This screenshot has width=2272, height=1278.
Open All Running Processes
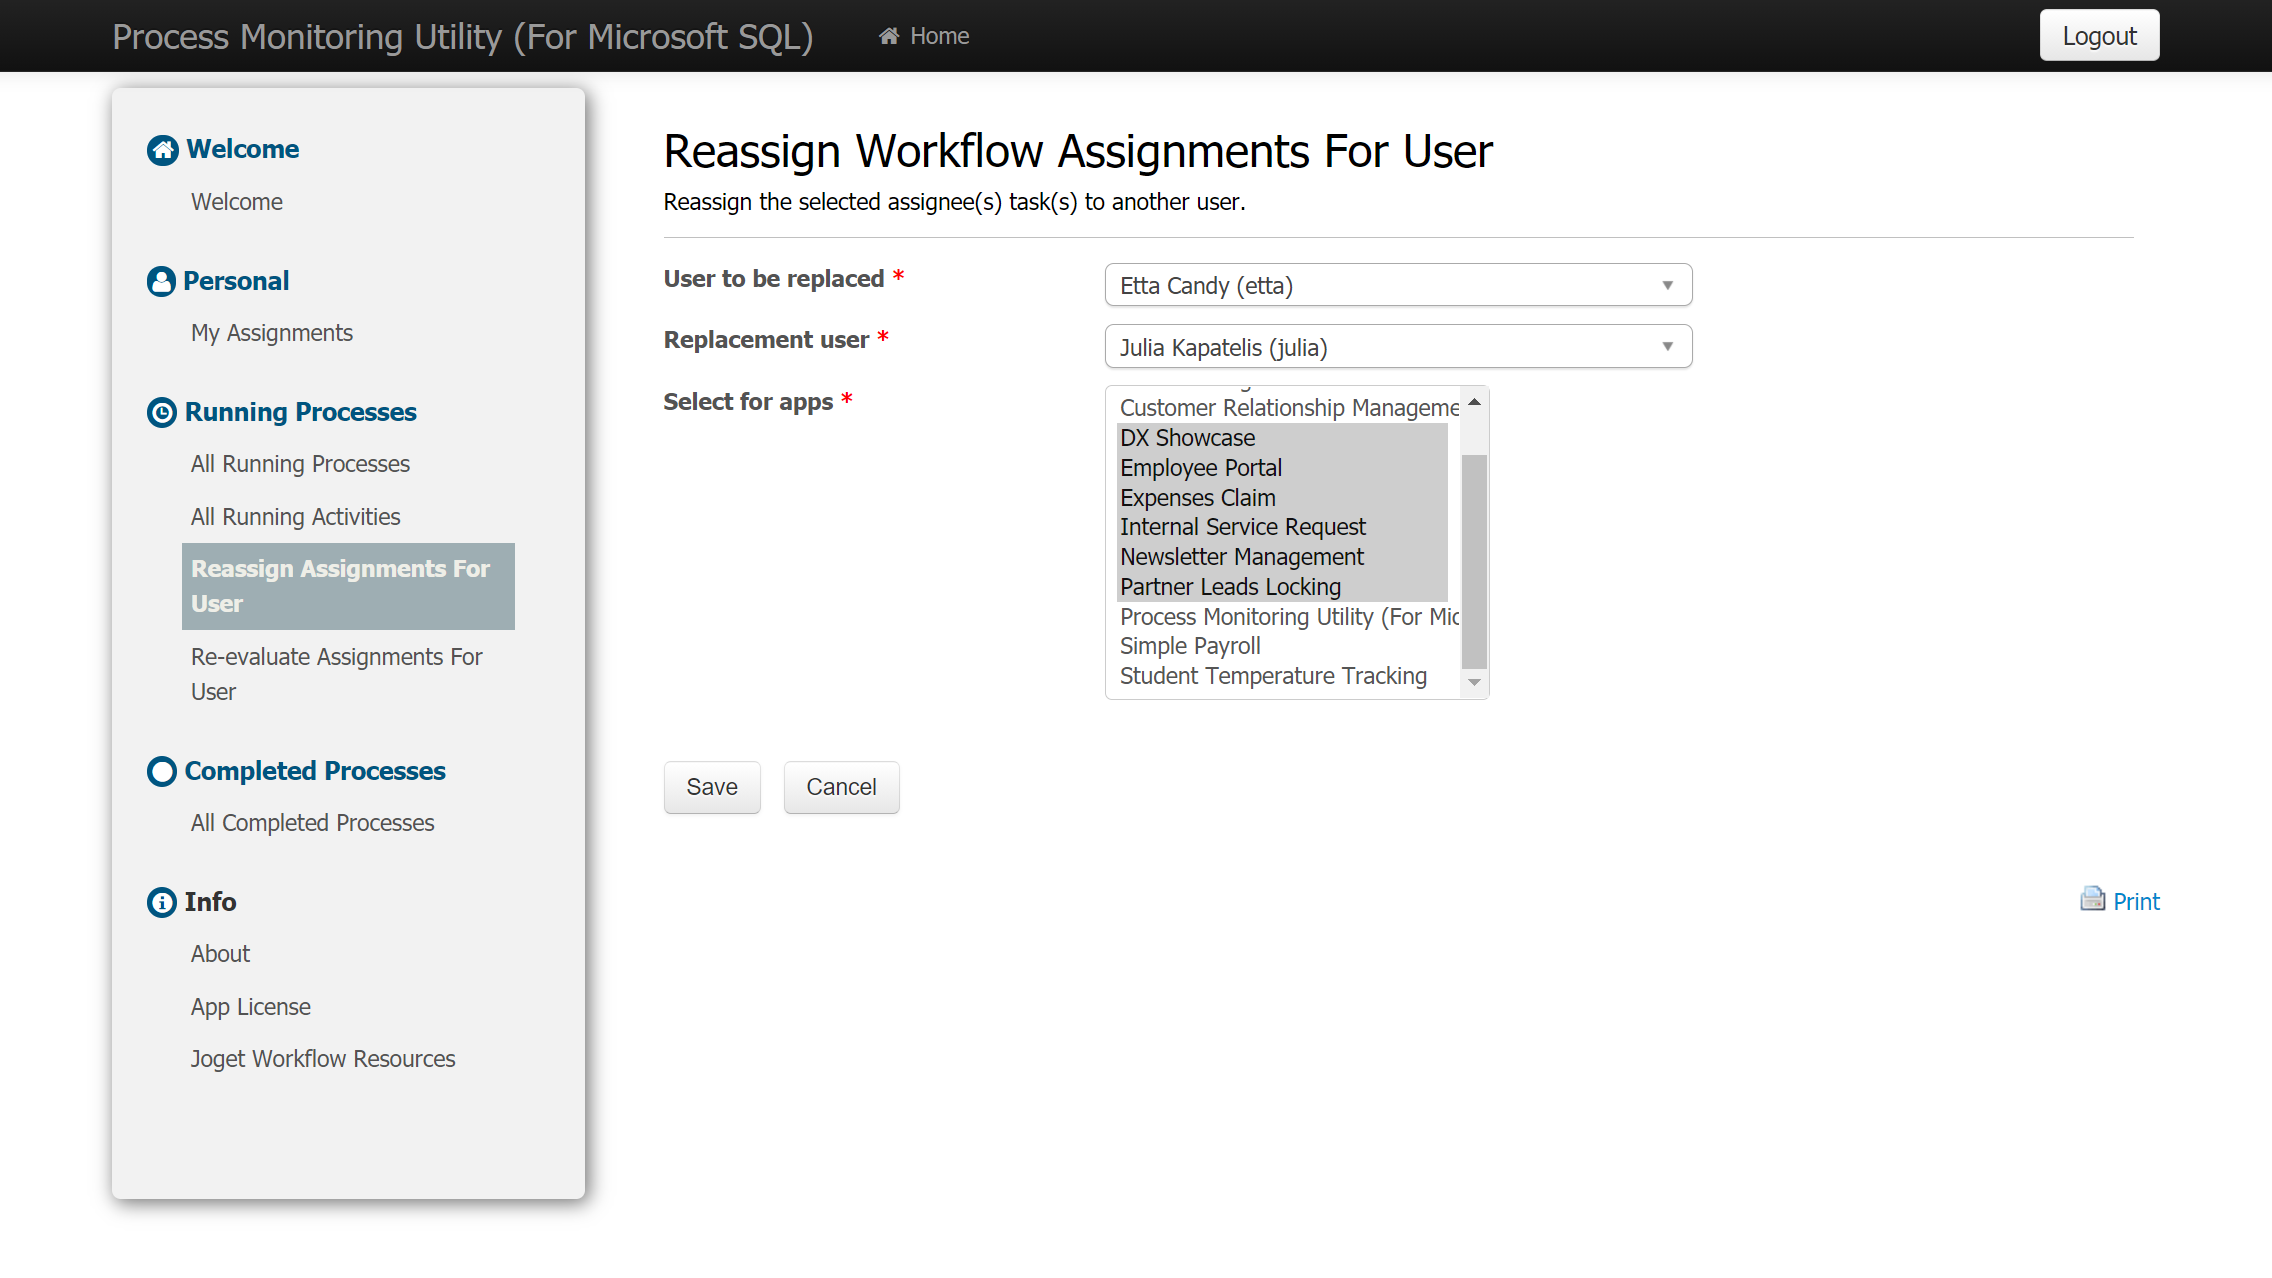(x=300, y=464)
